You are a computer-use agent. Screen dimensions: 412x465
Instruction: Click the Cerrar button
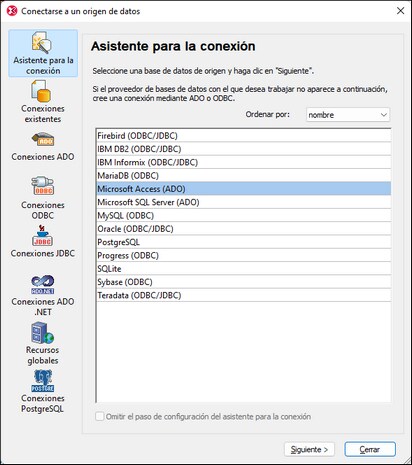[x=370, y=449]
